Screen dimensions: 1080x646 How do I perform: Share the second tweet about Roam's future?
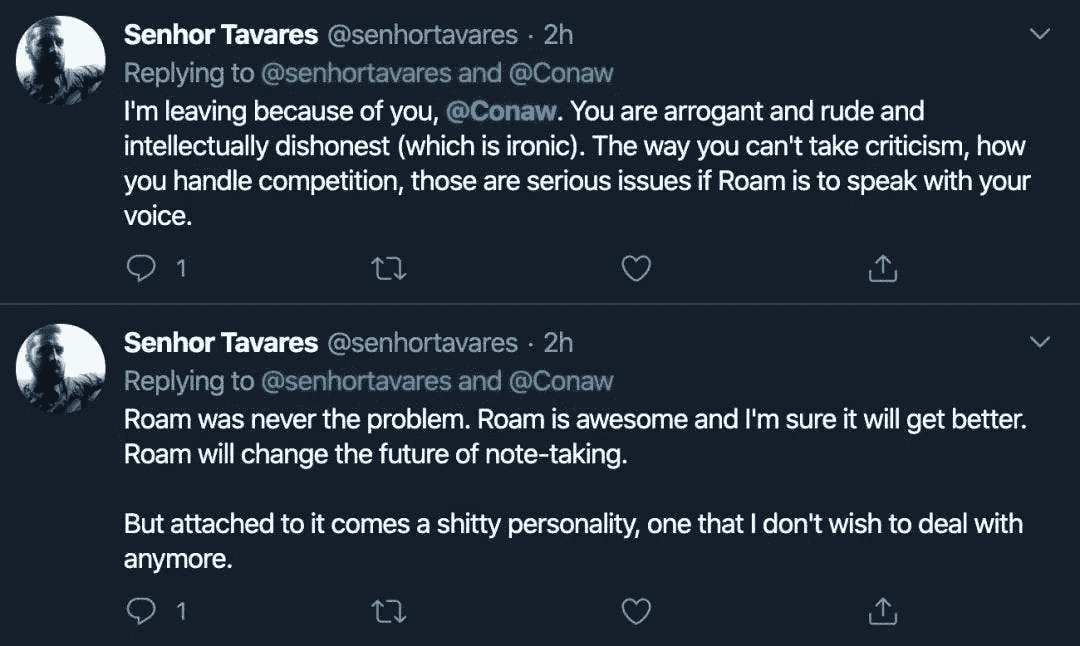click(x=882, y=610)
